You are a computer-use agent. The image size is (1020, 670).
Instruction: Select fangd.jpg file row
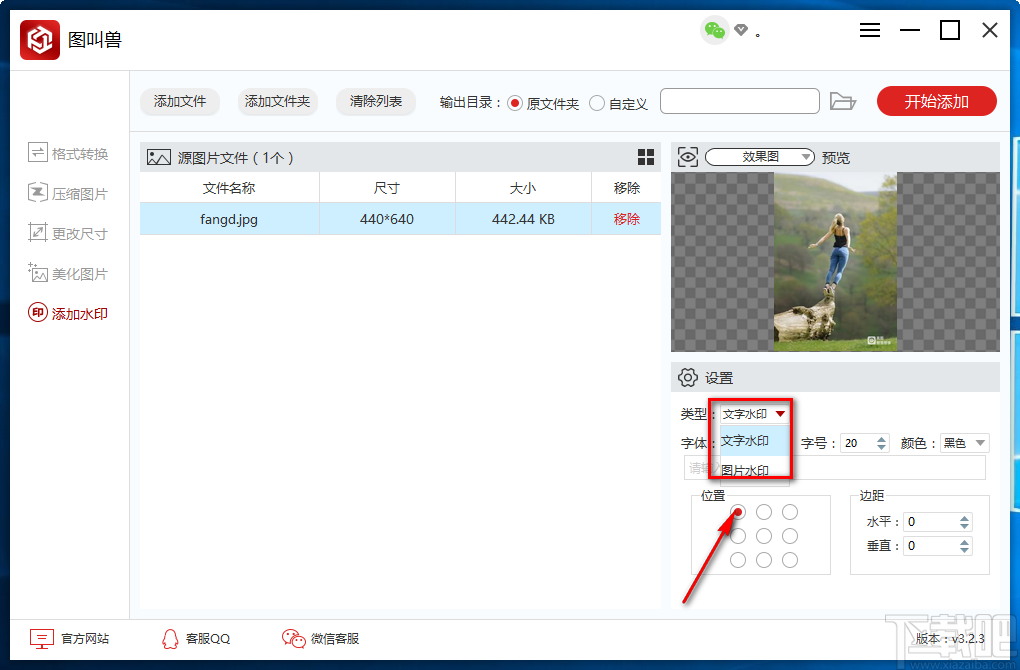400,219
